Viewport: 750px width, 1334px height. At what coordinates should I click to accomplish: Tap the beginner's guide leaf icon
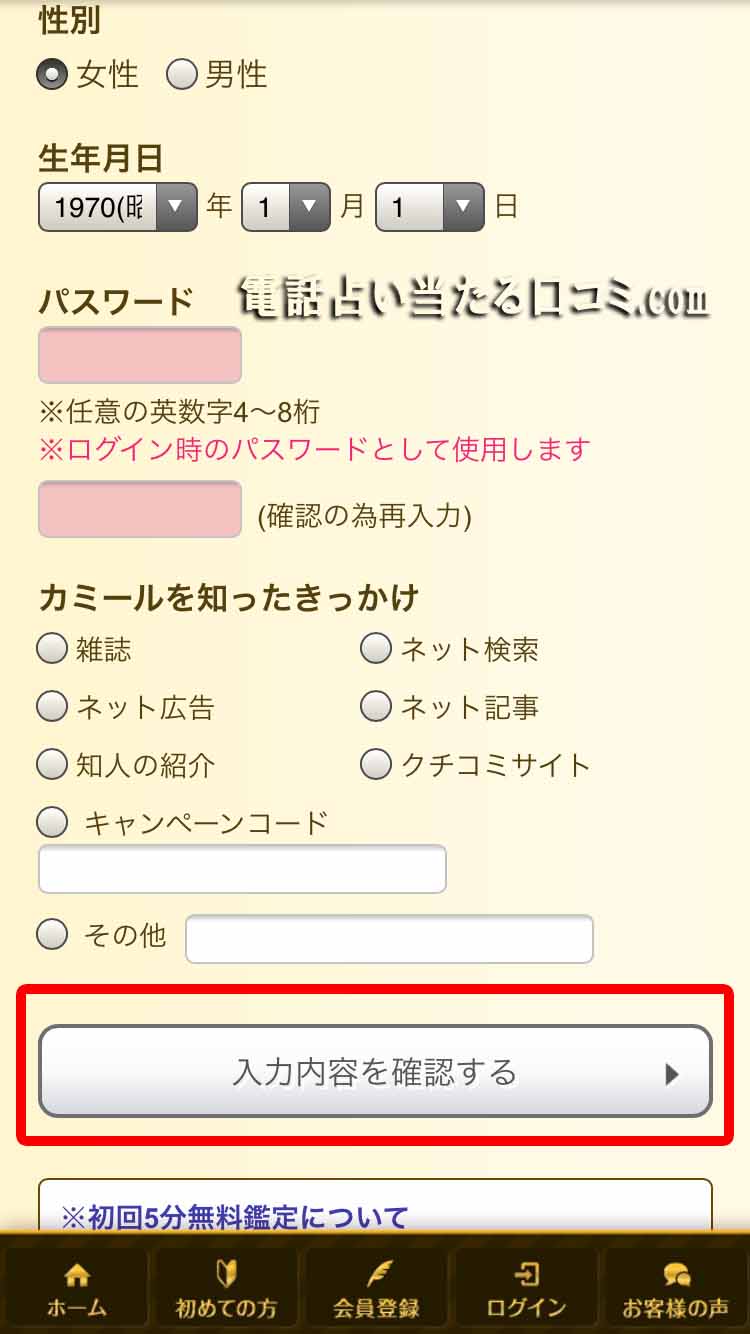pyautogui.click(x=226, y=1274)
